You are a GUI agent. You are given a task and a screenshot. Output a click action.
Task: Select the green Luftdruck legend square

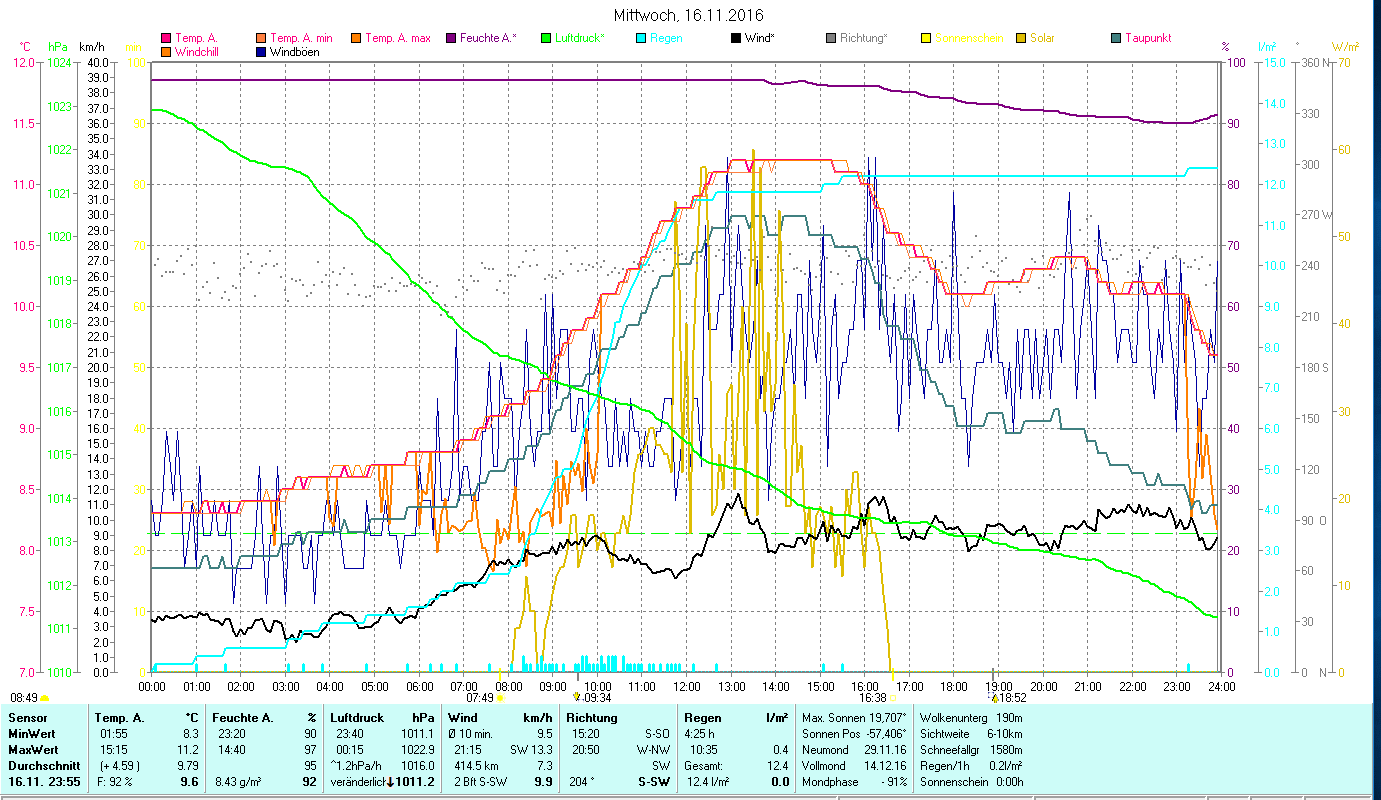tap(546, 39)
